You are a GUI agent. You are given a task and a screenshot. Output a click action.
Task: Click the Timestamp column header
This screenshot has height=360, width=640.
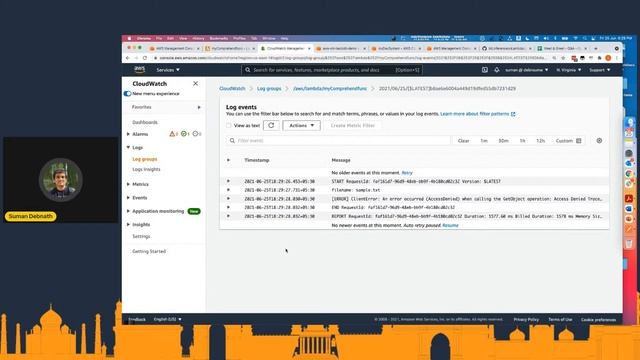[x=257, y=160]
